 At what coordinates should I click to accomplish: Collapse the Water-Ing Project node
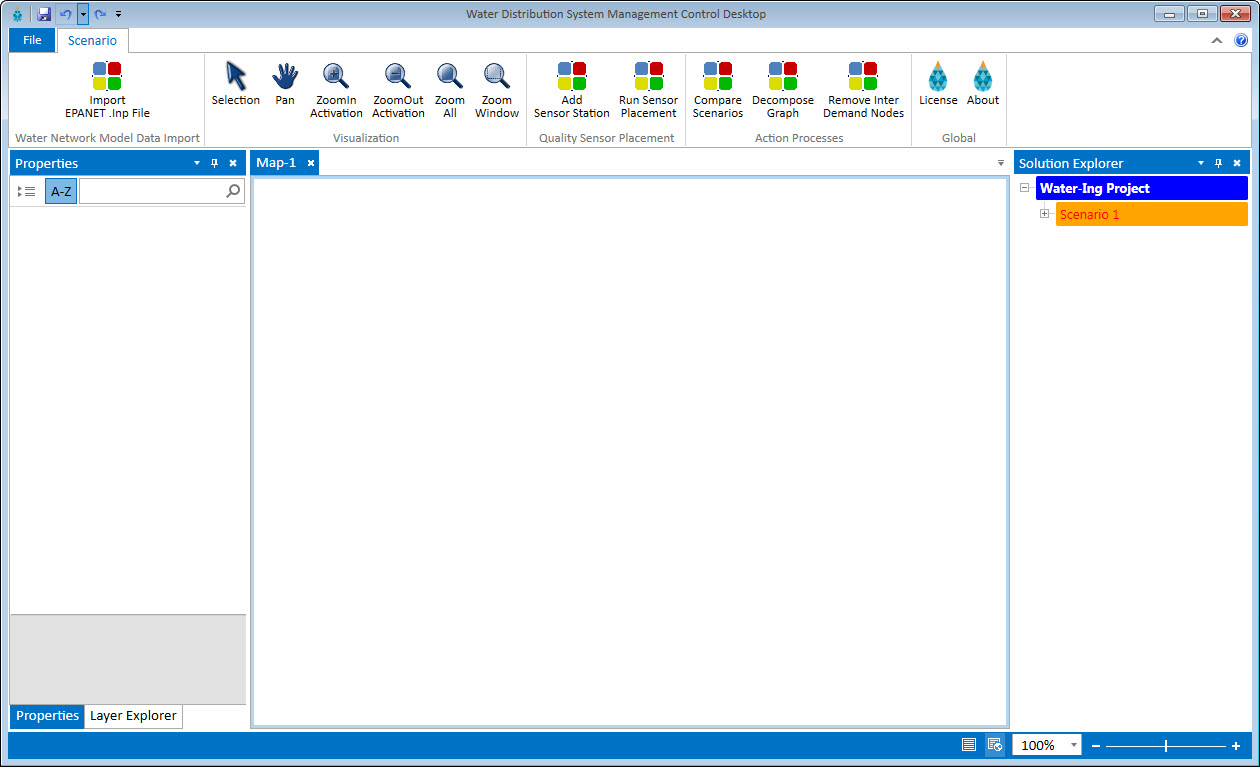(1025, 188)
